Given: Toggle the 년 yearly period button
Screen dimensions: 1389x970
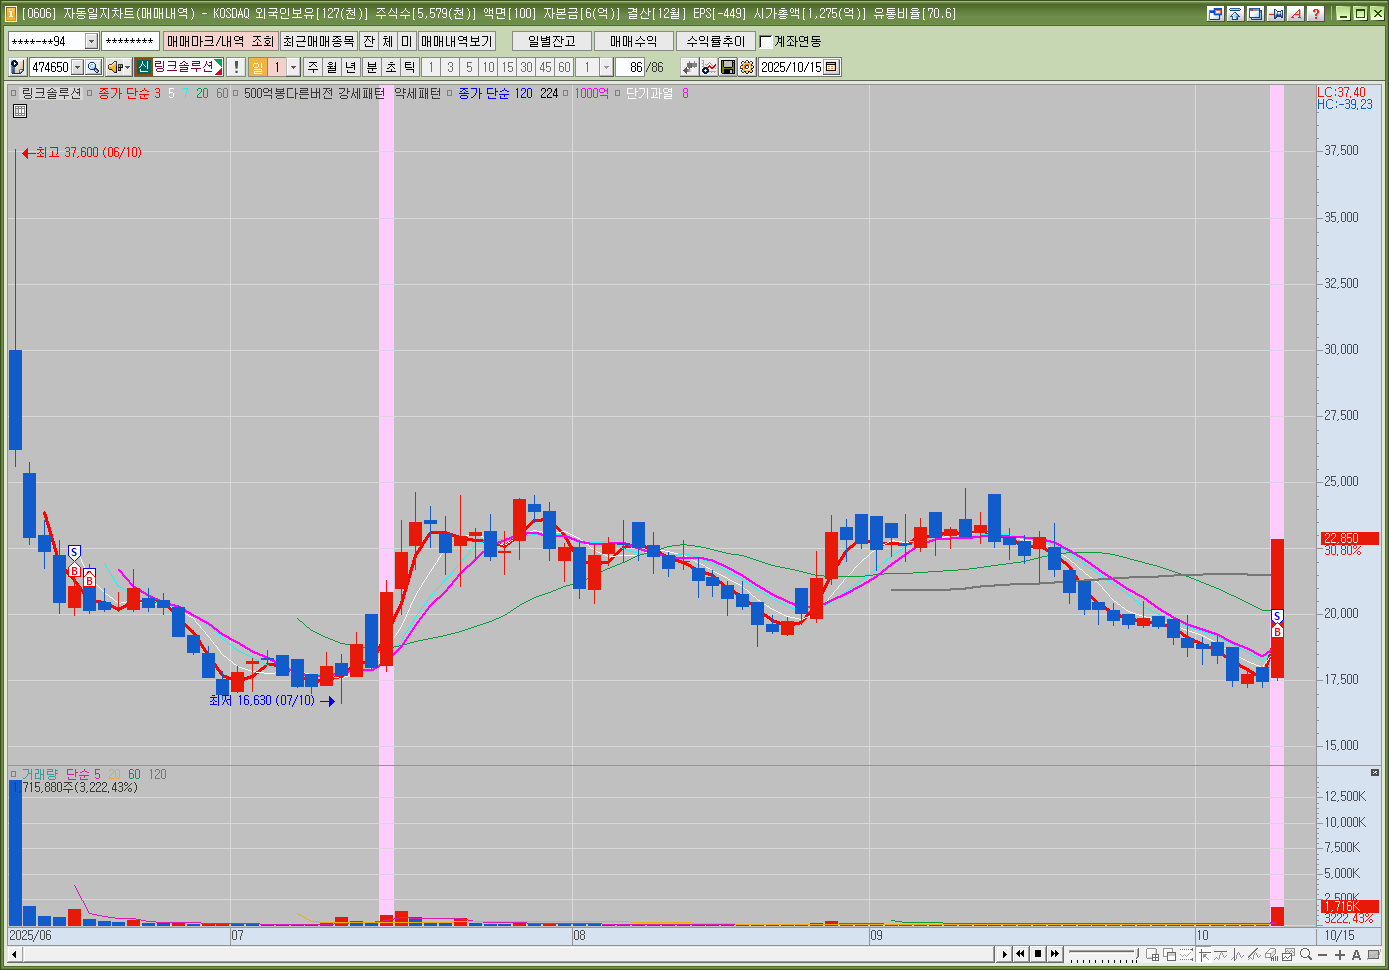Looking at the screenshot, I should point(351,67).
